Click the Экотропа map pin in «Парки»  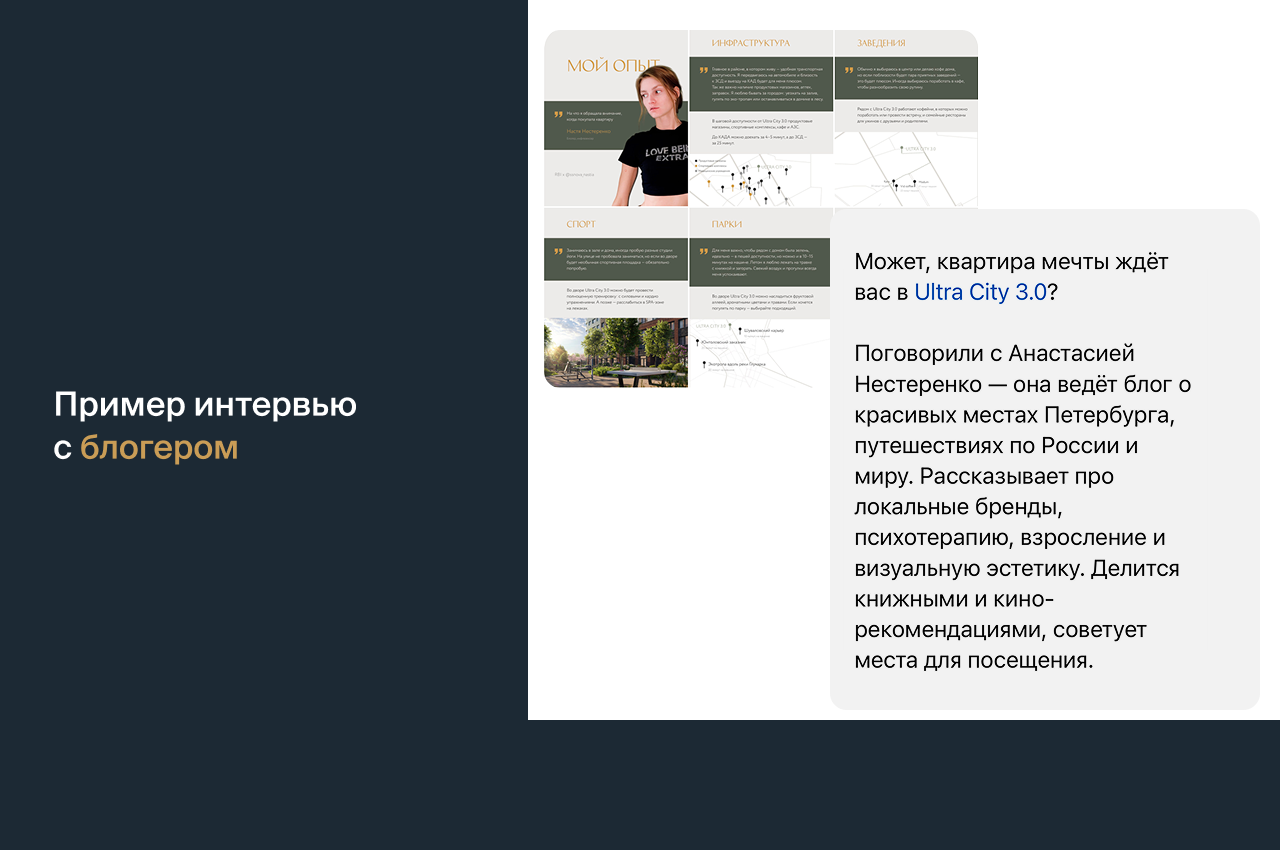click(x=703, y=365)
